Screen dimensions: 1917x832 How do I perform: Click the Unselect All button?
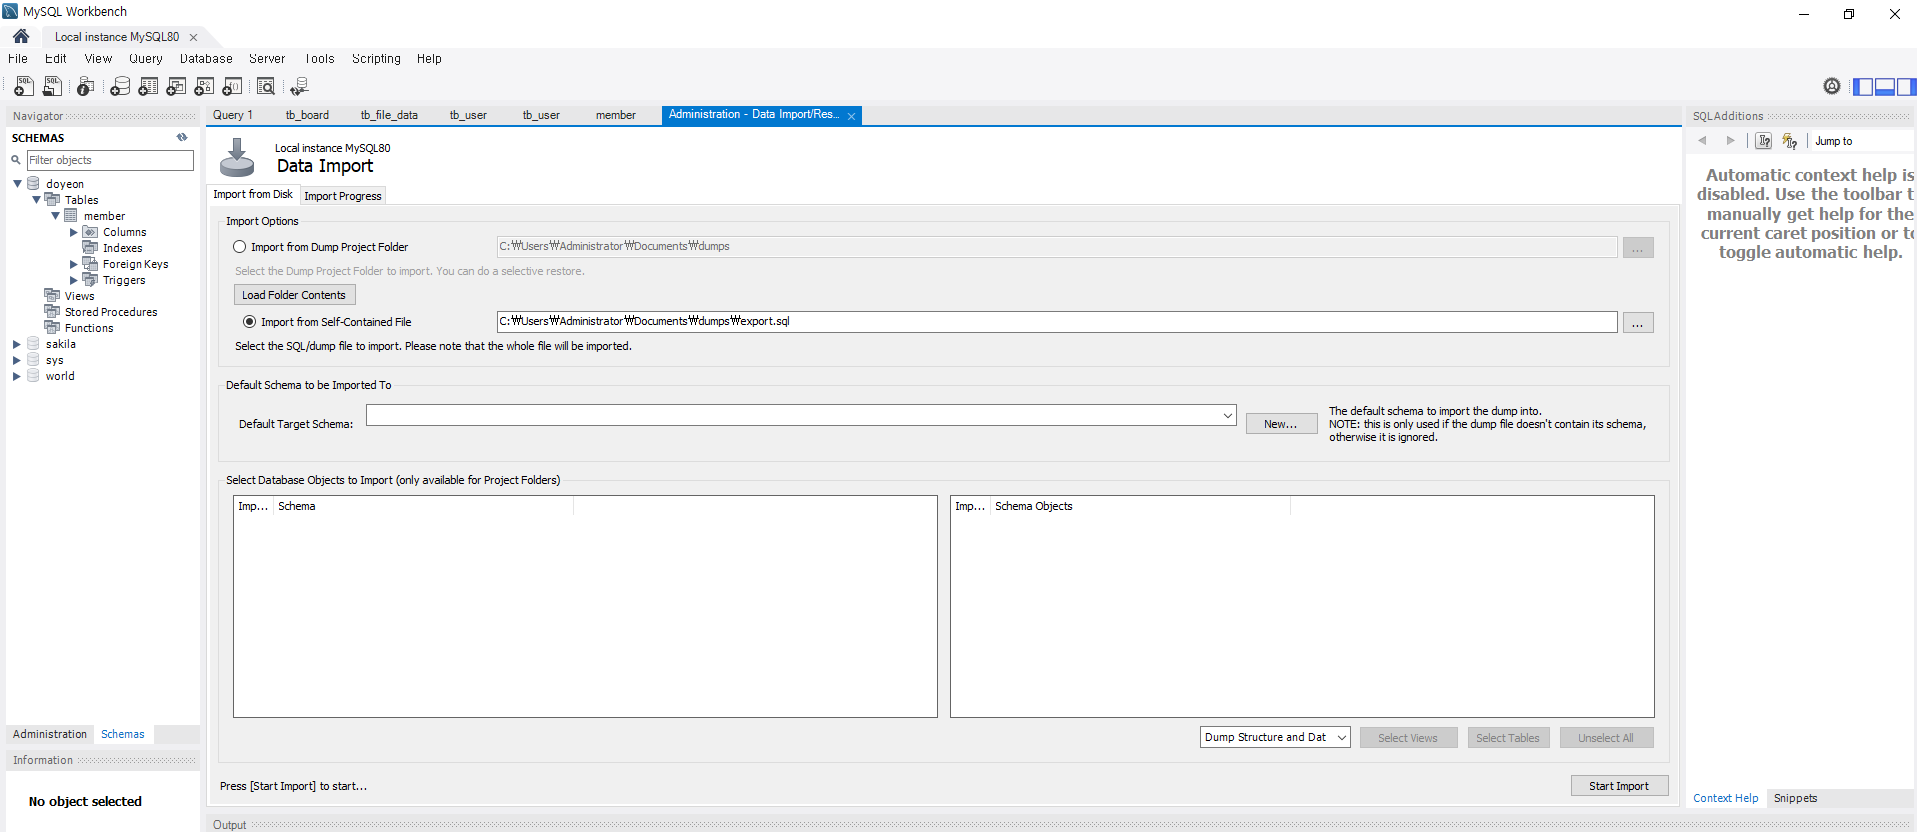(x=1606, y=738)
